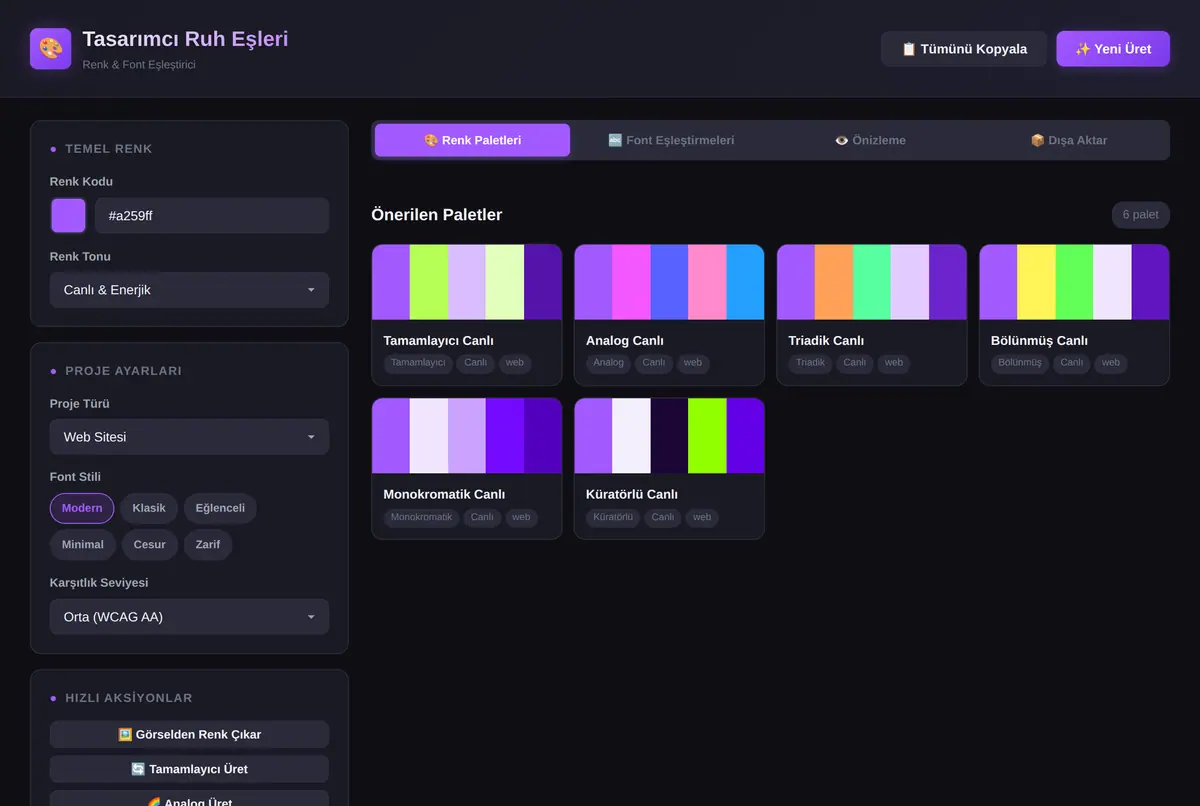Image resolution: width=1200 pixels, height=806 pixels.
Task: Click the palette app logo icon
Action: (x=51, y=48)
